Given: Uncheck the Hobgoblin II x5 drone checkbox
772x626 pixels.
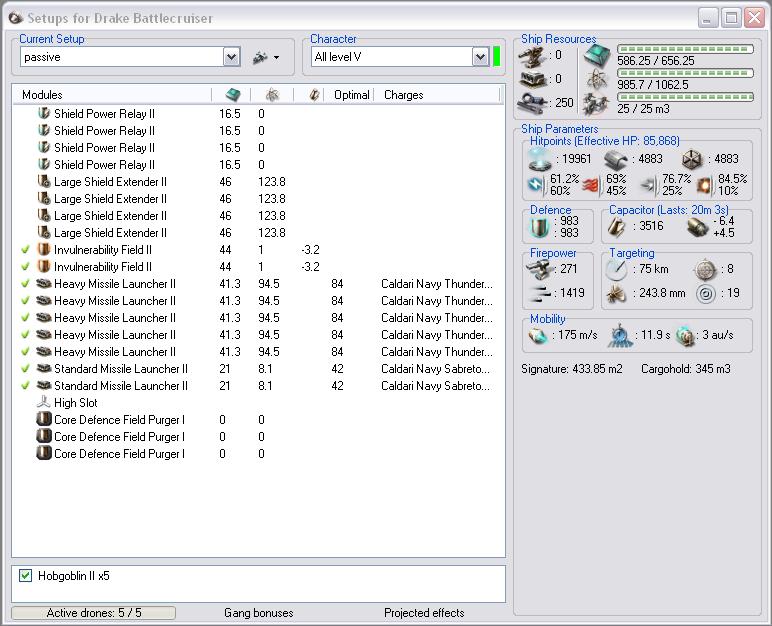Looking at the screenshot, I should click(26, 576).
